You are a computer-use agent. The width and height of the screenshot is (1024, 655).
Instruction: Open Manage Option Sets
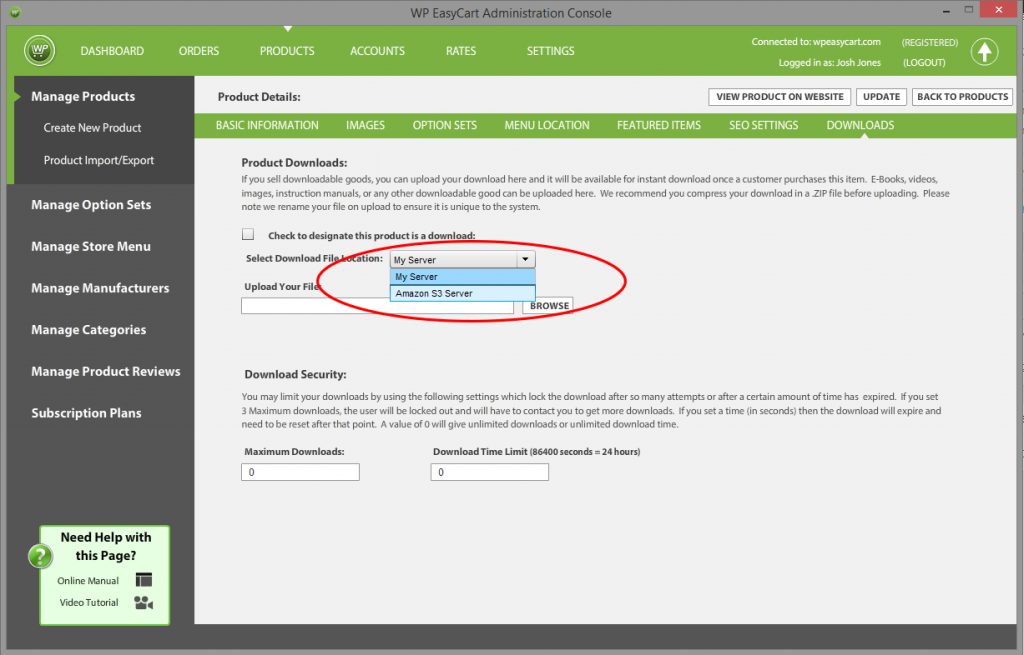click(91, 205)
